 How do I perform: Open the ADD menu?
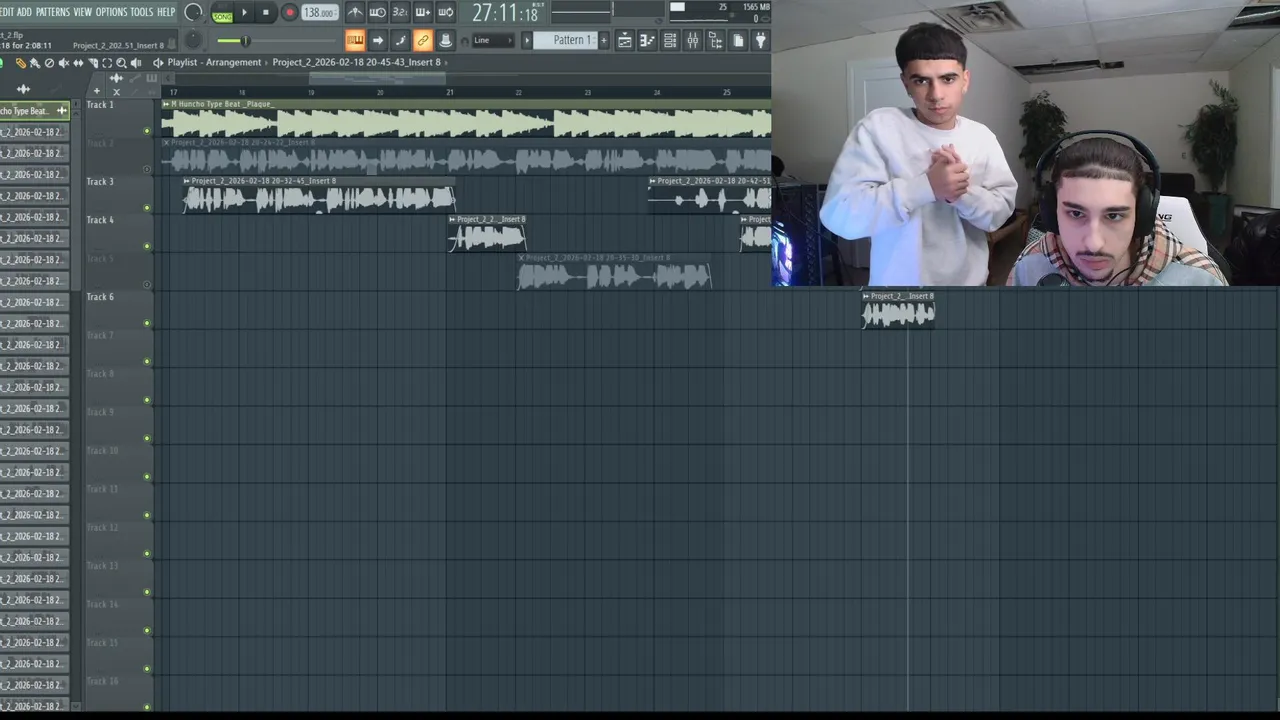[x=25, y=12]
